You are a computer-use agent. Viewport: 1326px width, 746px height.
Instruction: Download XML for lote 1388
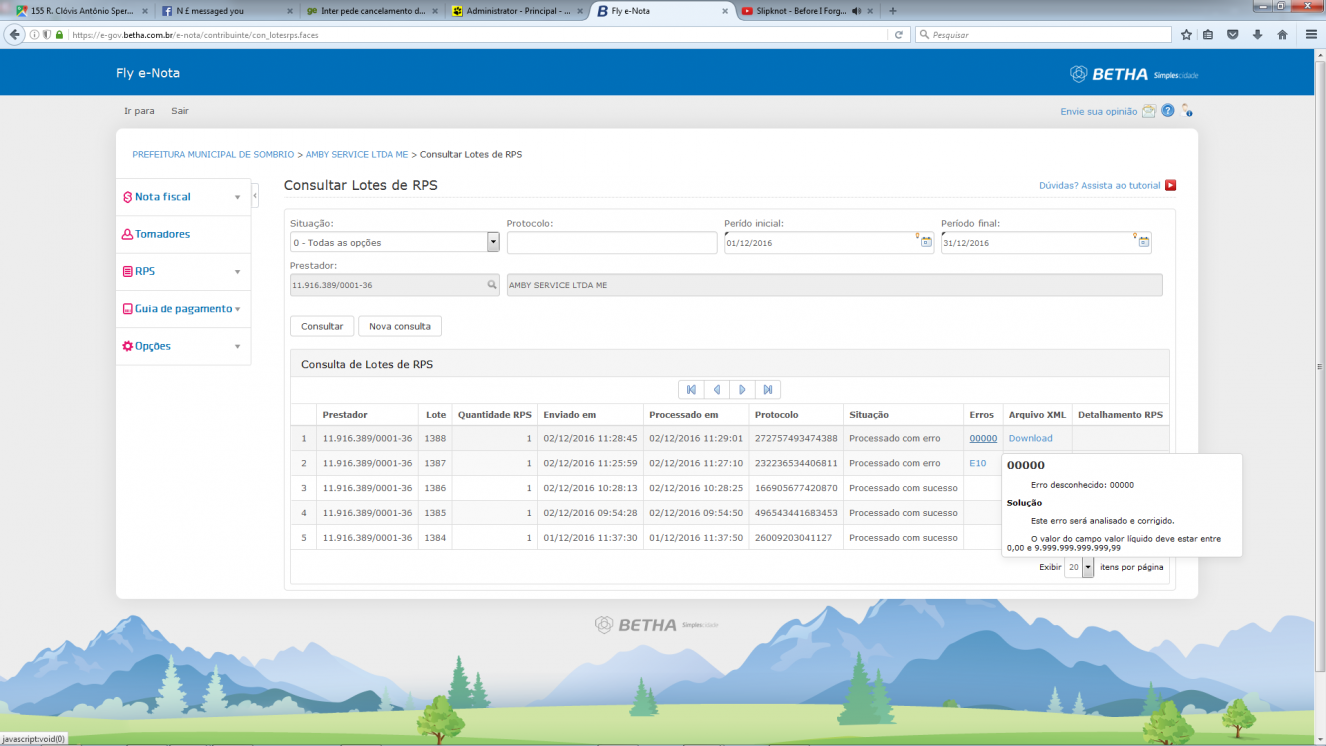click(x=1030, y=438)
